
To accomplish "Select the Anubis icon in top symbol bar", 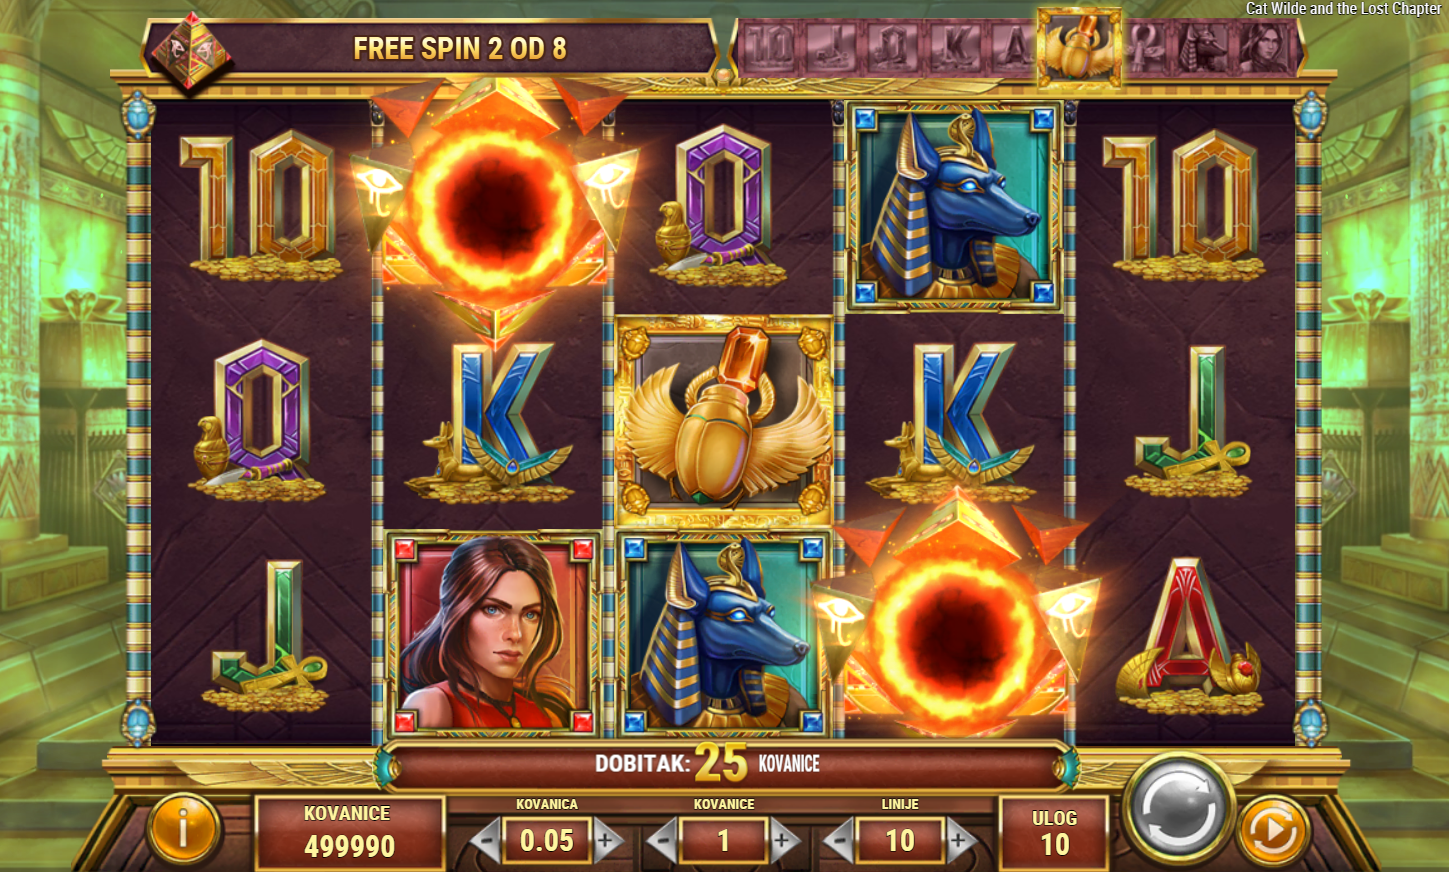I will click(1204, 48).
